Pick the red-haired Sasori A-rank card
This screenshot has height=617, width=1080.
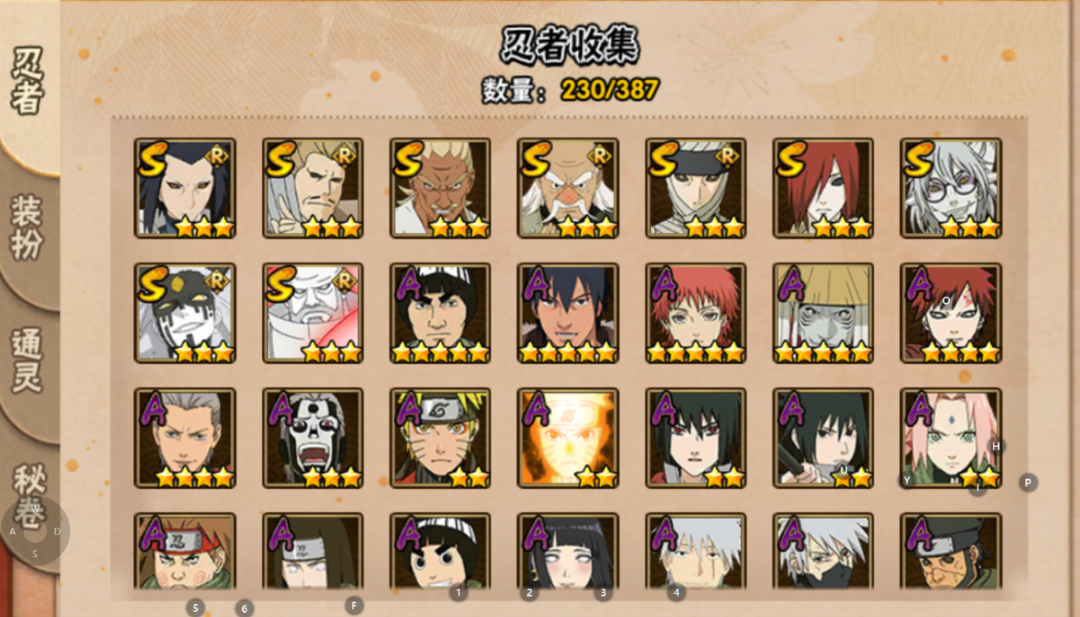696,313
